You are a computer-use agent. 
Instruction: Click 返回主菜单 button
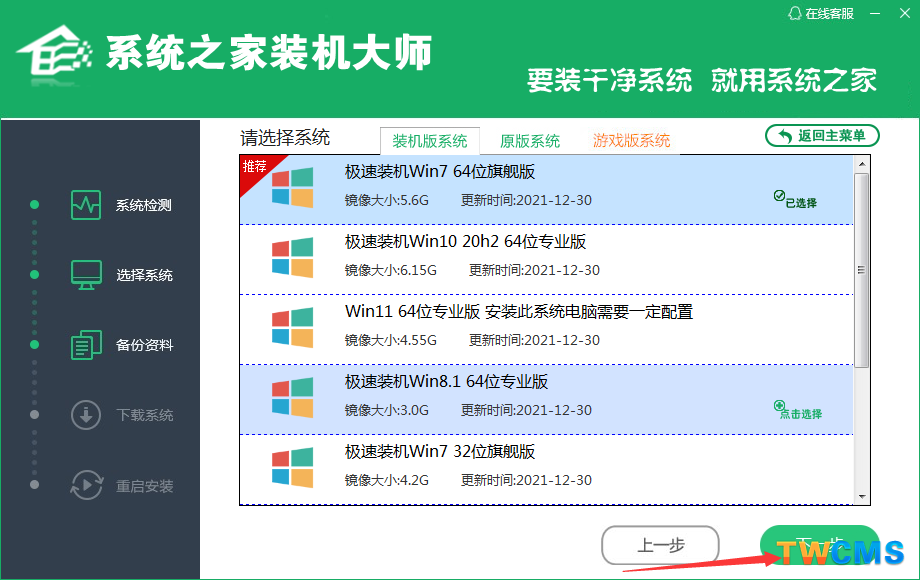[x=822, y=135]
